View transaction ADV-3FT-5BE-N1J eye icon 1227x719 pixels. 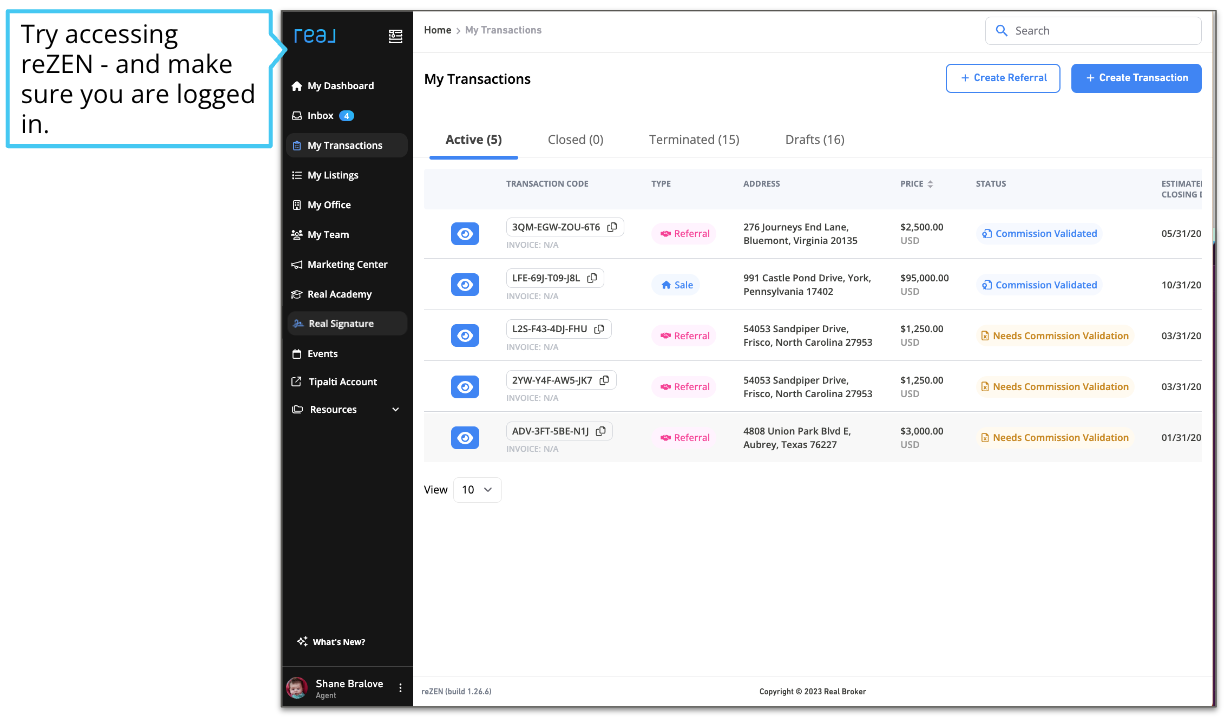pos(465,438)
